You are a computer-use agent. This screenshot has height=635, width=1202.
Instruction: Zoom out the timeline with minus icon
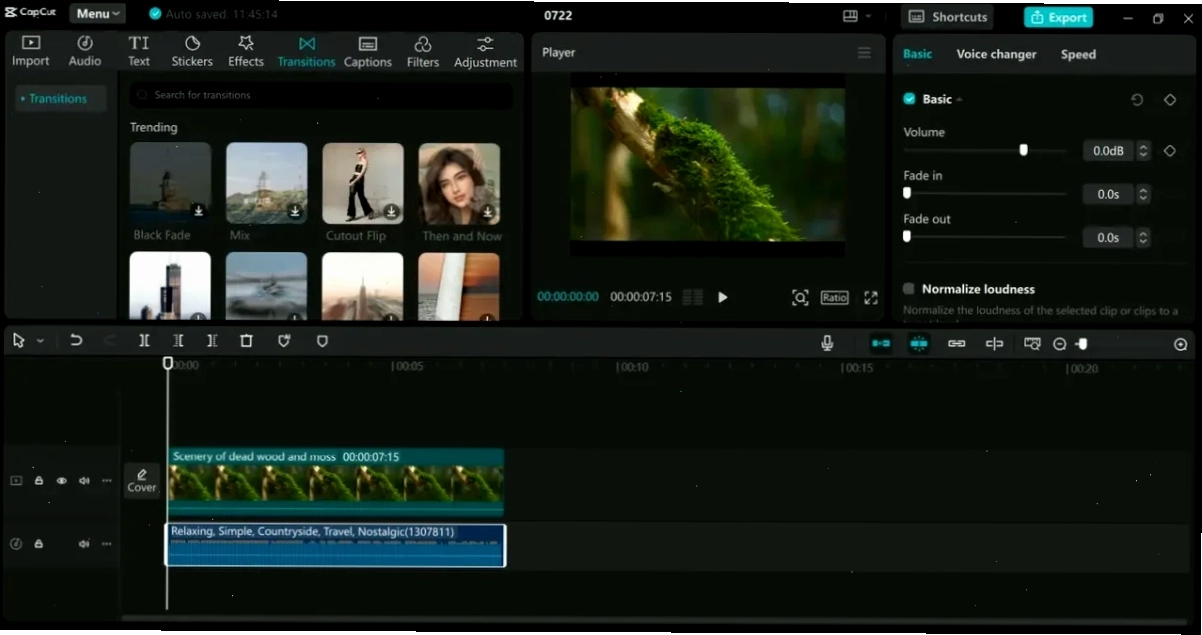click(1060, 344)
